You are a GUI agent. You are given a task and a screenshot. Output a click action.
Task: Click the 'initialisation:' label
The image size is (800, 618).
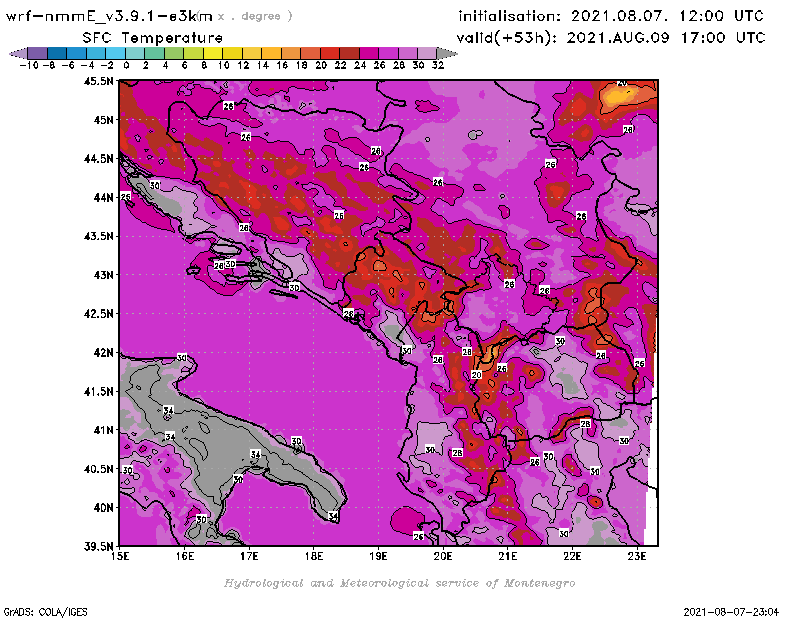(x=509, y=16)
